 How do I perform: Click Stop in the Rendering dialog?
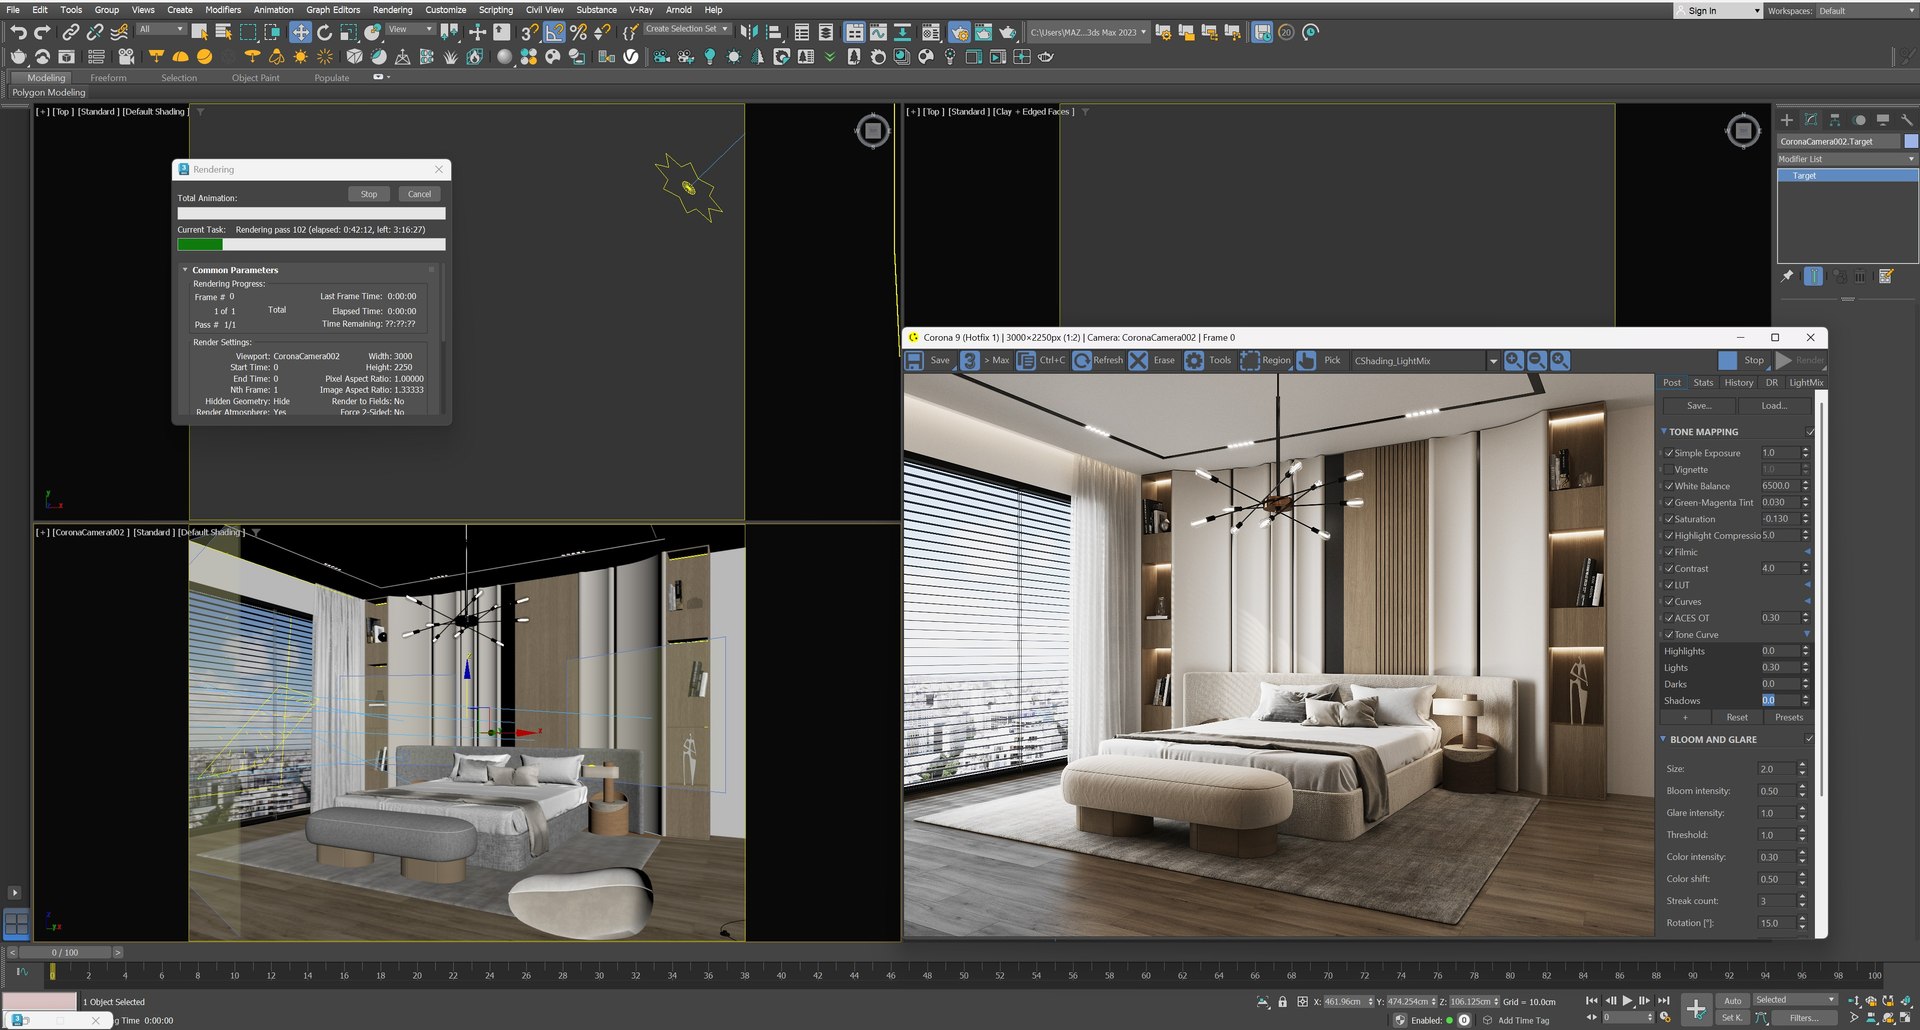[x=369, y=194]
